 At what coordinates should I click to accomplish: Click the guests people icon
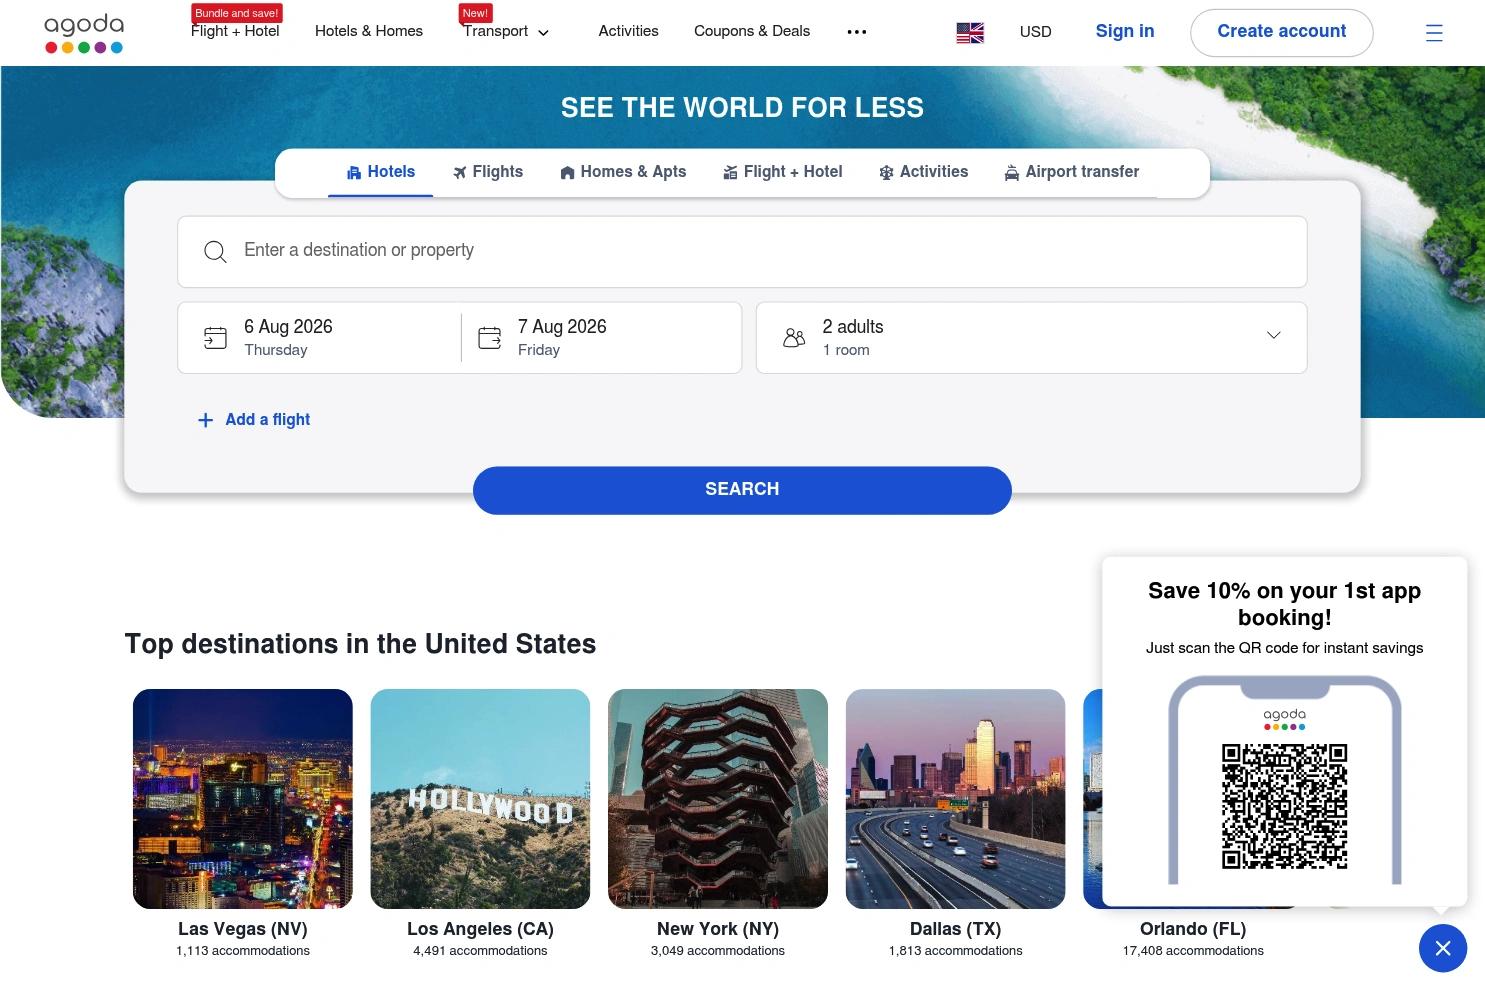(x=794, y=338)
